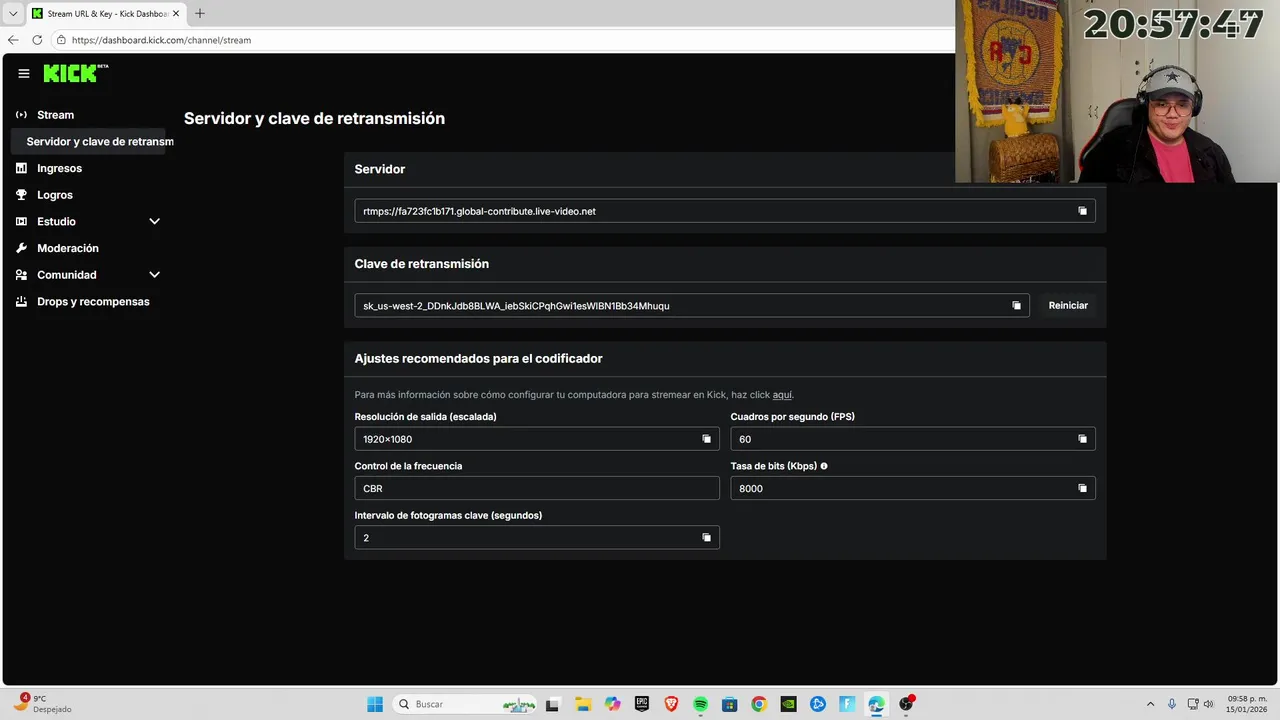Launch Epic Games from the taskbar
The width and height of the screenshot is (1280, 720).
(642, 704)
